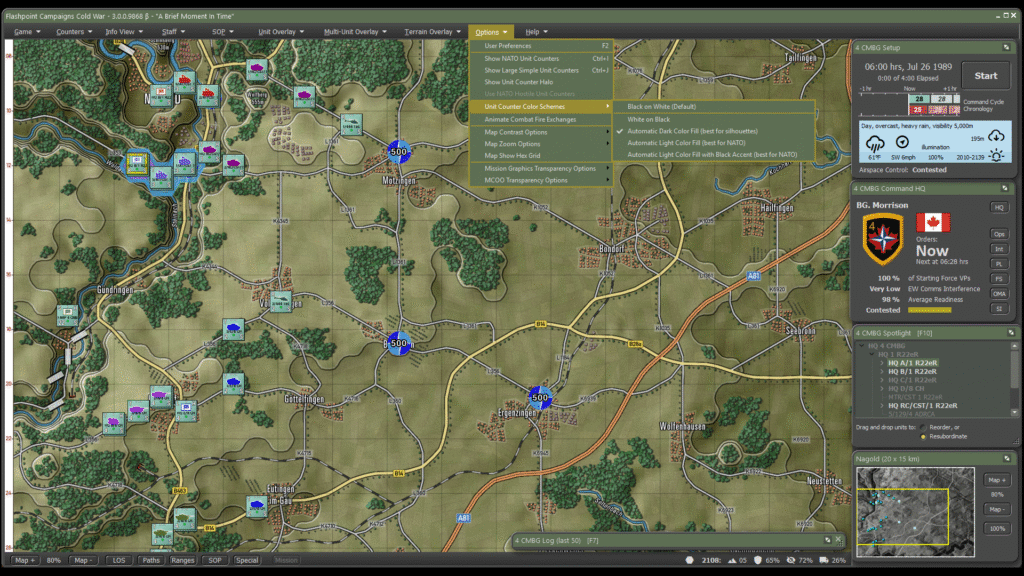Click the wind direction compass icon
1024x576 pixels.
pyautogui.click(x=901, y=143)
